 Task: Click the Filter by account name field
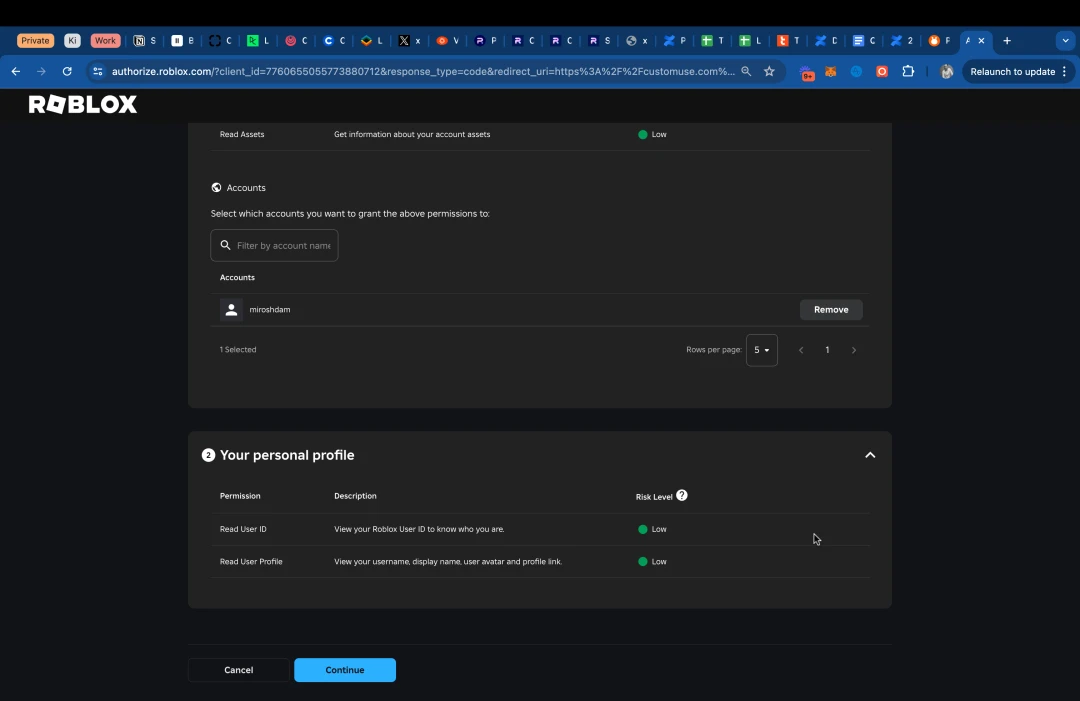(x=274, y=246)
